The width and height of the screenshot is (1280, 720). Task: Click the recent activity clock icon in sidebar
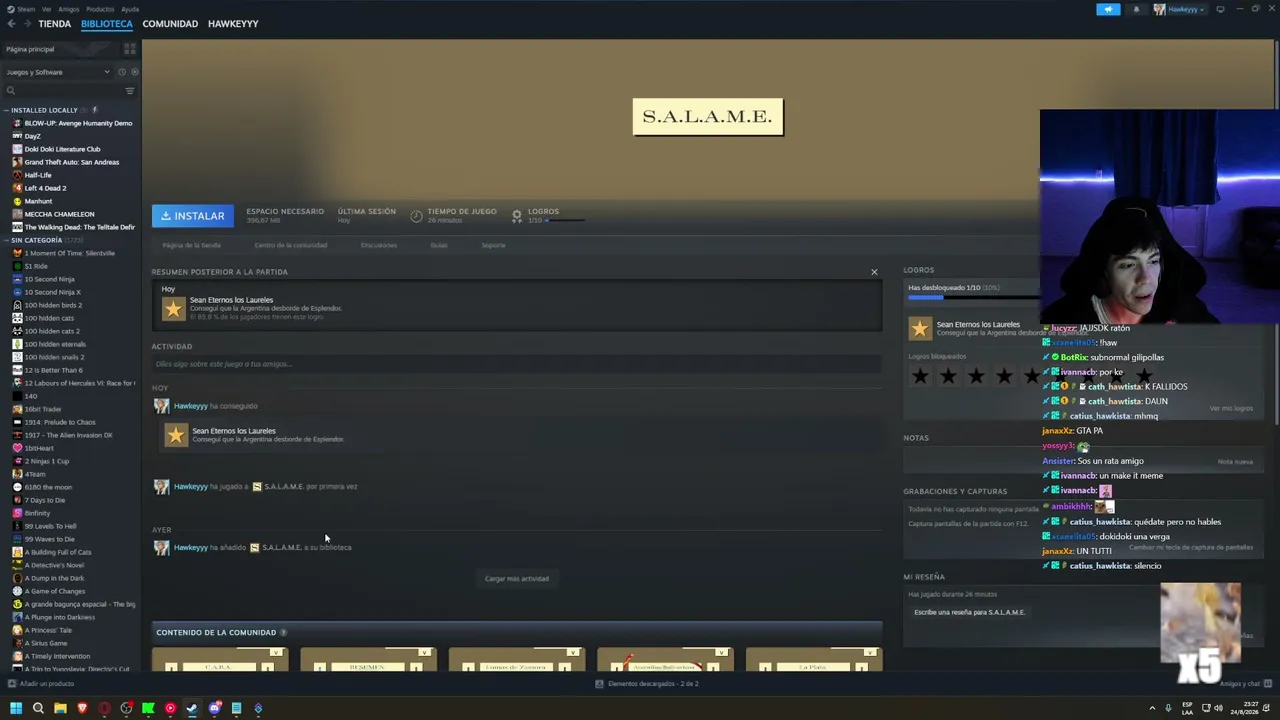click(122, 72)
